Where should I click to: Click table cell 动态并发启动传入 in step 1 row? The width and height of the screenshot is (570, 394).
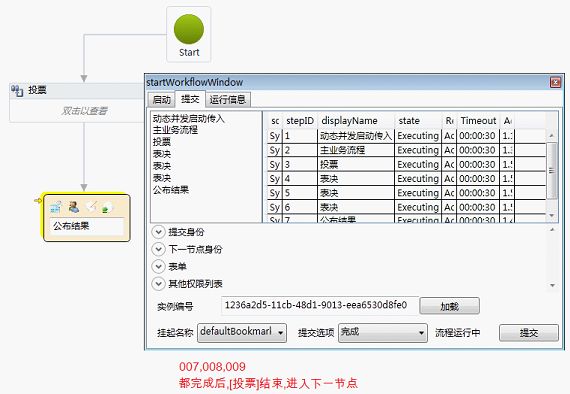(356, 136)
